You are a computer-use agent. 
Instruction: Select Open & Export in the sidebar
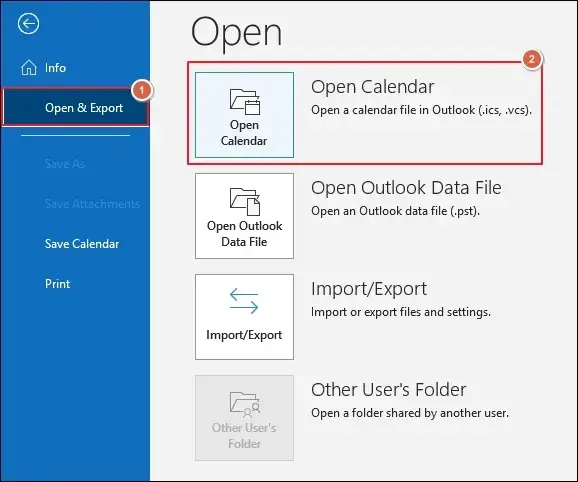[x=75, y=108]
